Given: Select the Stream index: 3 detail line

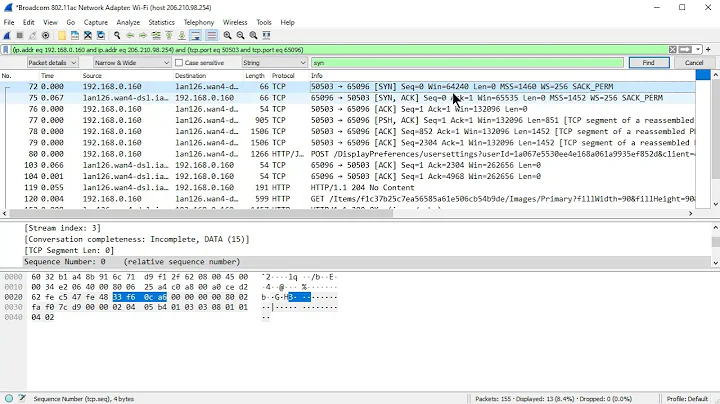Looking at the screenshot, I should click(62, 228).
